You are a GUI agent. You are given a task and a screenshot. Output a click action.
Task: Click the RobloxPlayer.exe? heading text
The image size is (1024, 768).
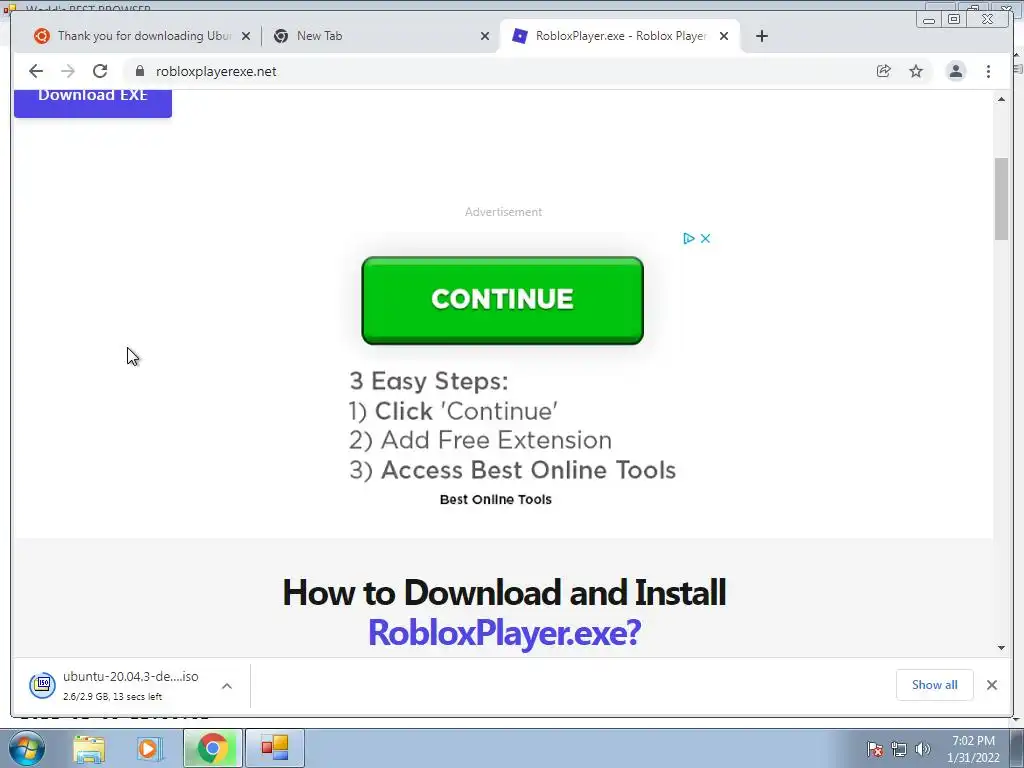pyautogui.click(x=504, y=632)
